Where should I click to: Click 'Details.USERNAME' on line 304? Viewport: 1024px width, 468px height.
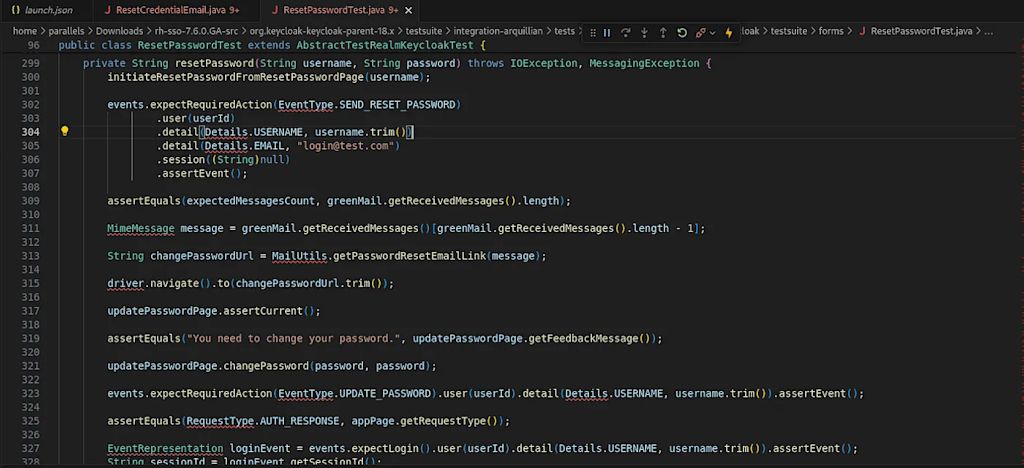click(x=253, y=132)
